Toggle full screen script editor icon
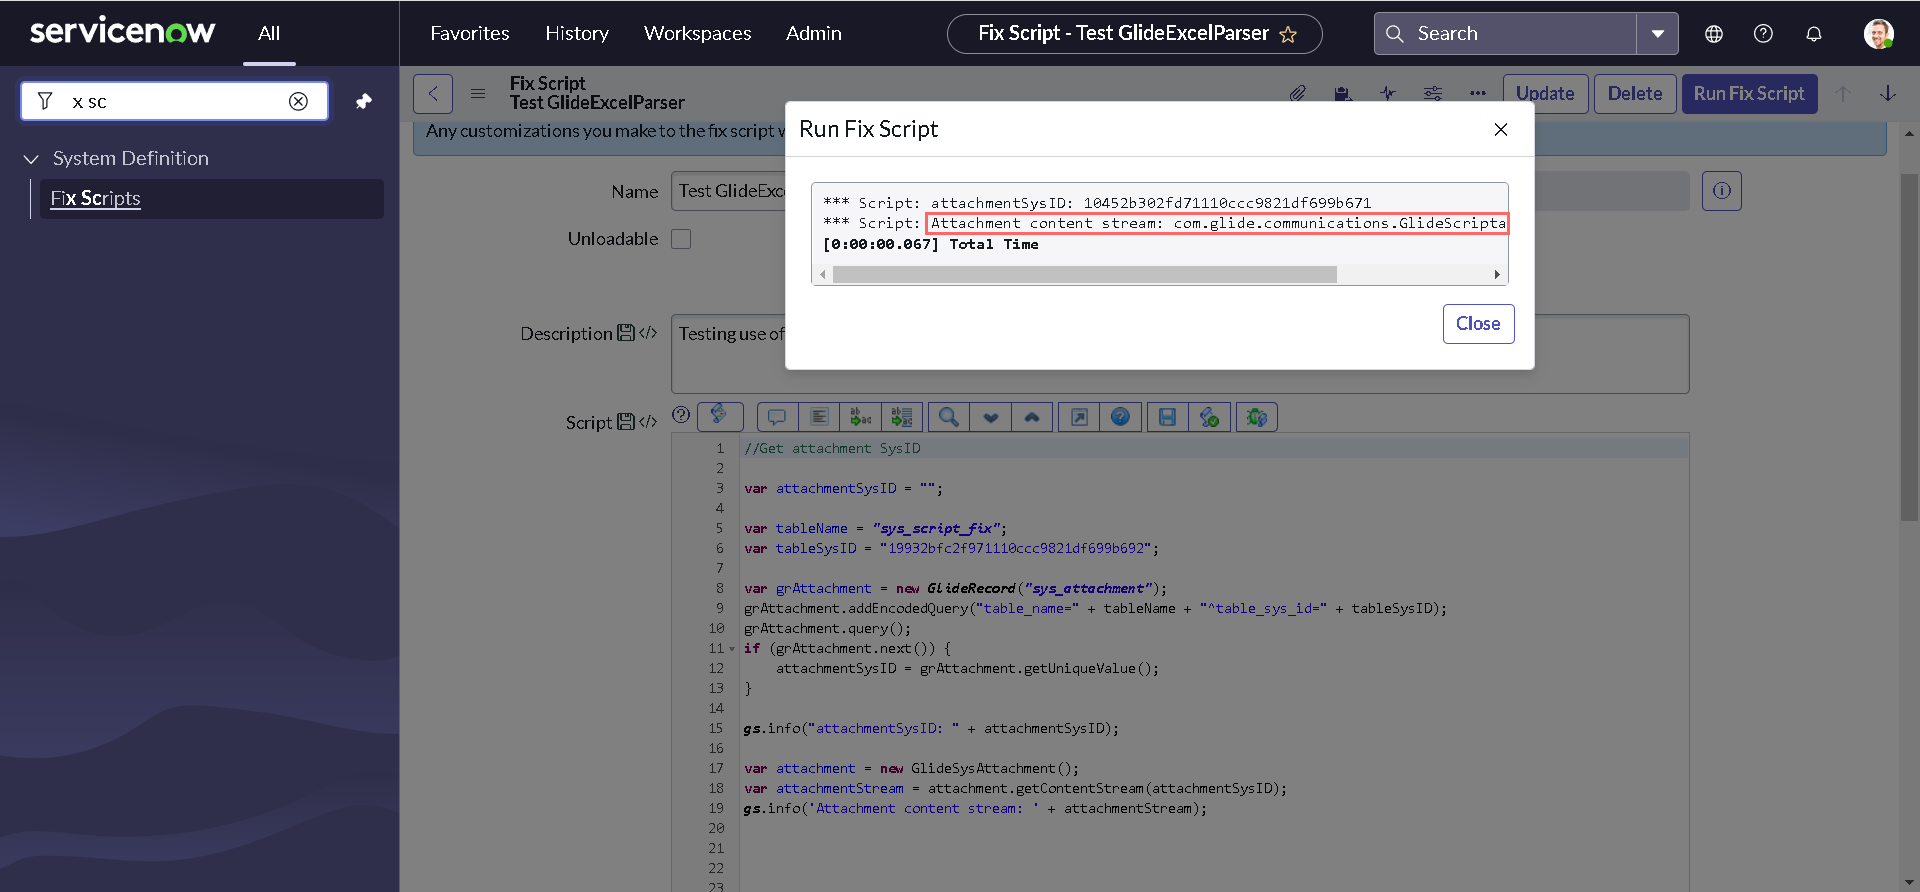 point(1079,417)
